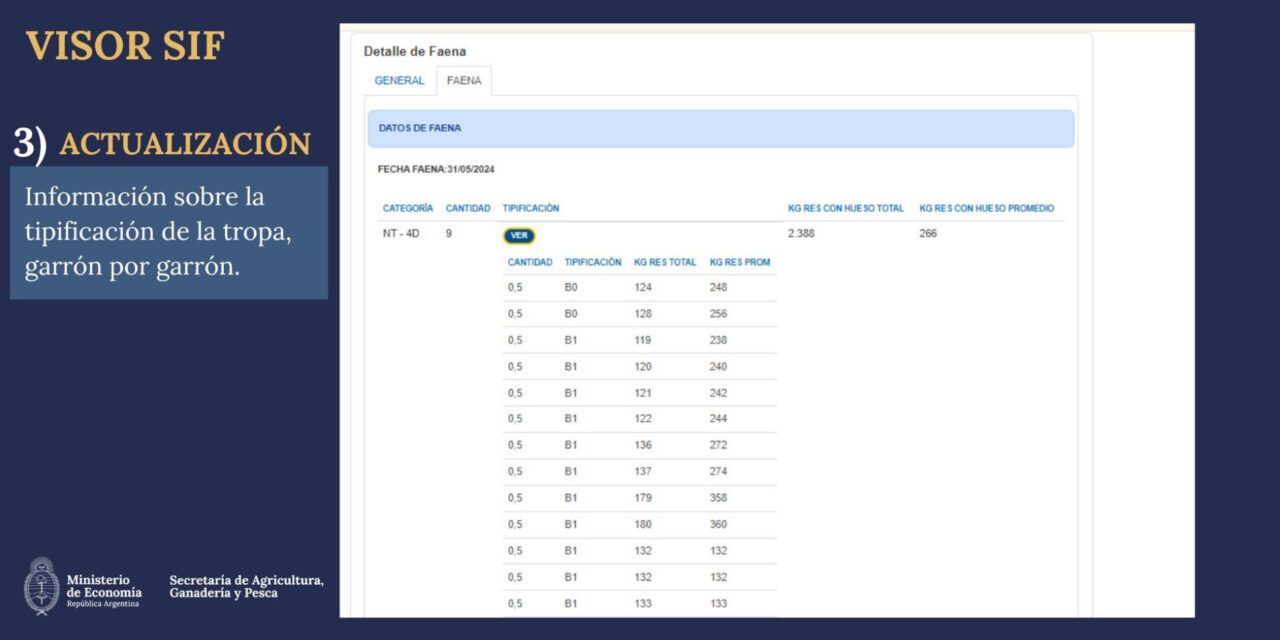The height and width of the screenshot is (640, 1280).
Task: Click the 121 kg res total cell
Action: click(643, 393)
